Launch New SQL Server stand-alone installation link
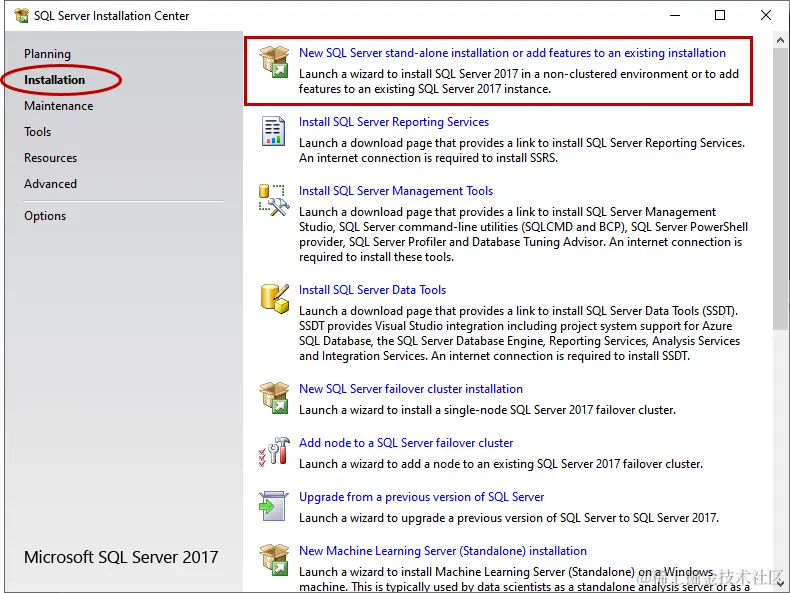Image resolution: width=790 pixels, height=593 pixels. coord(512,53)
